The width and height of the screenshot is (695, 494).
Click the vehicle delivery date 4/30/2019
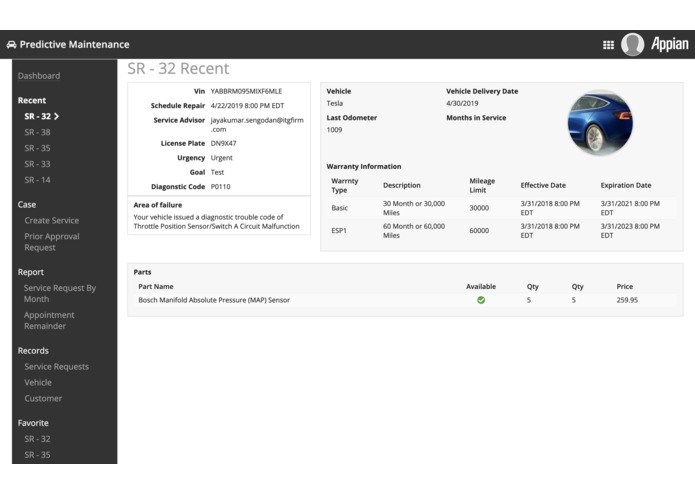(462, 104)
